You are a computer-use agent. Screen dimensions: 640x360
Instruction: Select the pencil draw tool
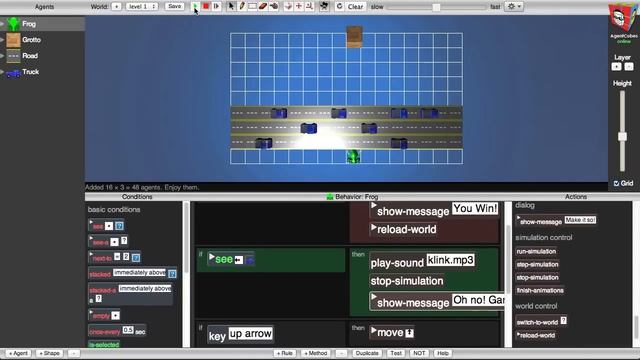coord(242,6)
